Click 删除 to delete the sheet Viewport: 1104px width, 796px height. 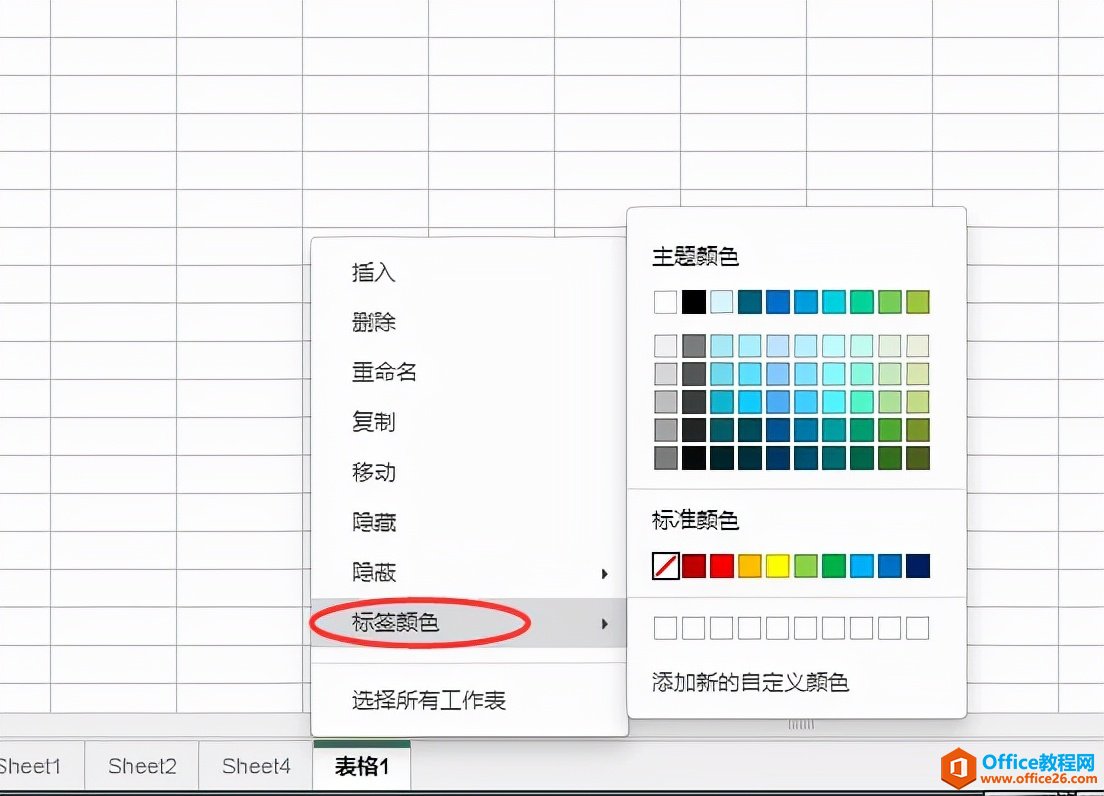click(373, 321)
